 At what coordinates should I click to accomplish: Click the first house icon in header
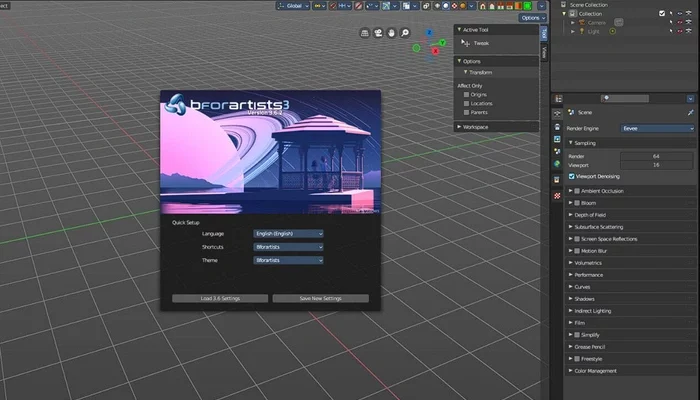(483, 6)
